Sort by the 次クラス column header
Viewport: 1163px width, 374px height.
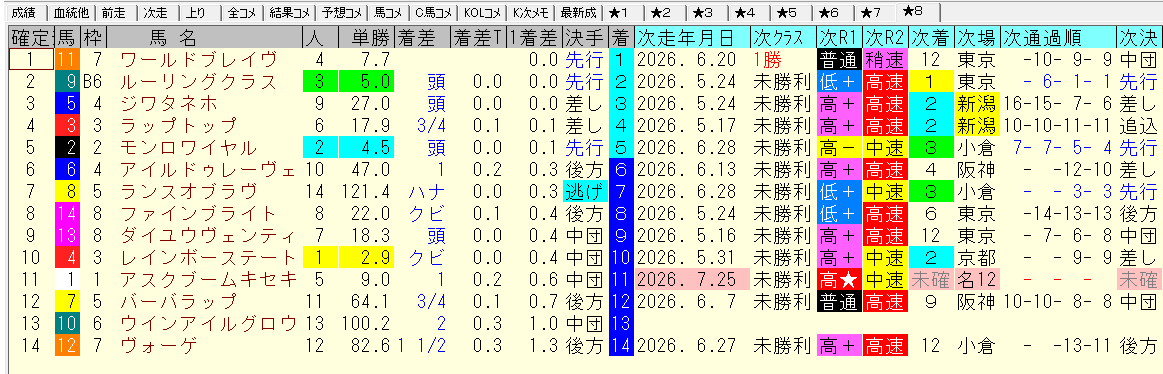point(782,38)
